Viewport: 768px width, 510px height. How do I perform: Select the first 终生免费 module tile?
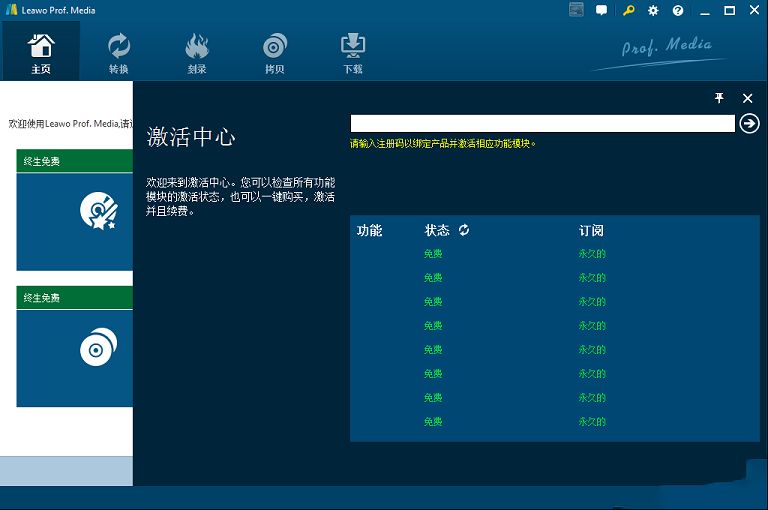coord(74,210)
